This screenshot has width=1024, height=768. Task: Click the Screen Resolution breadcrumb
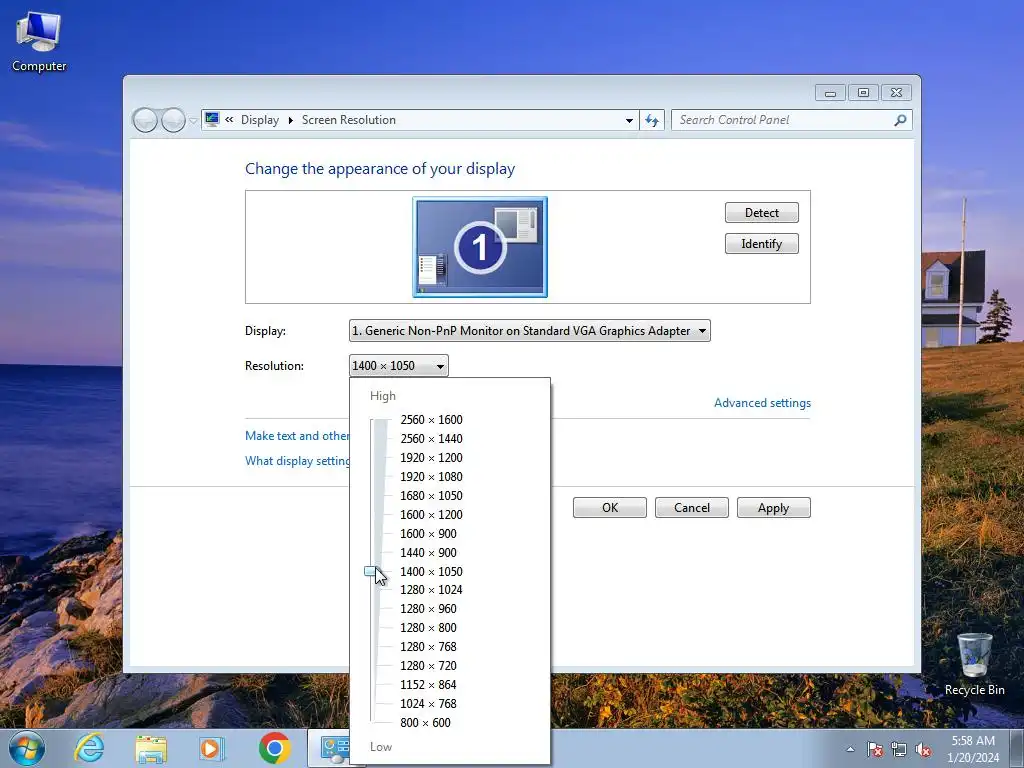coord(349,120)
